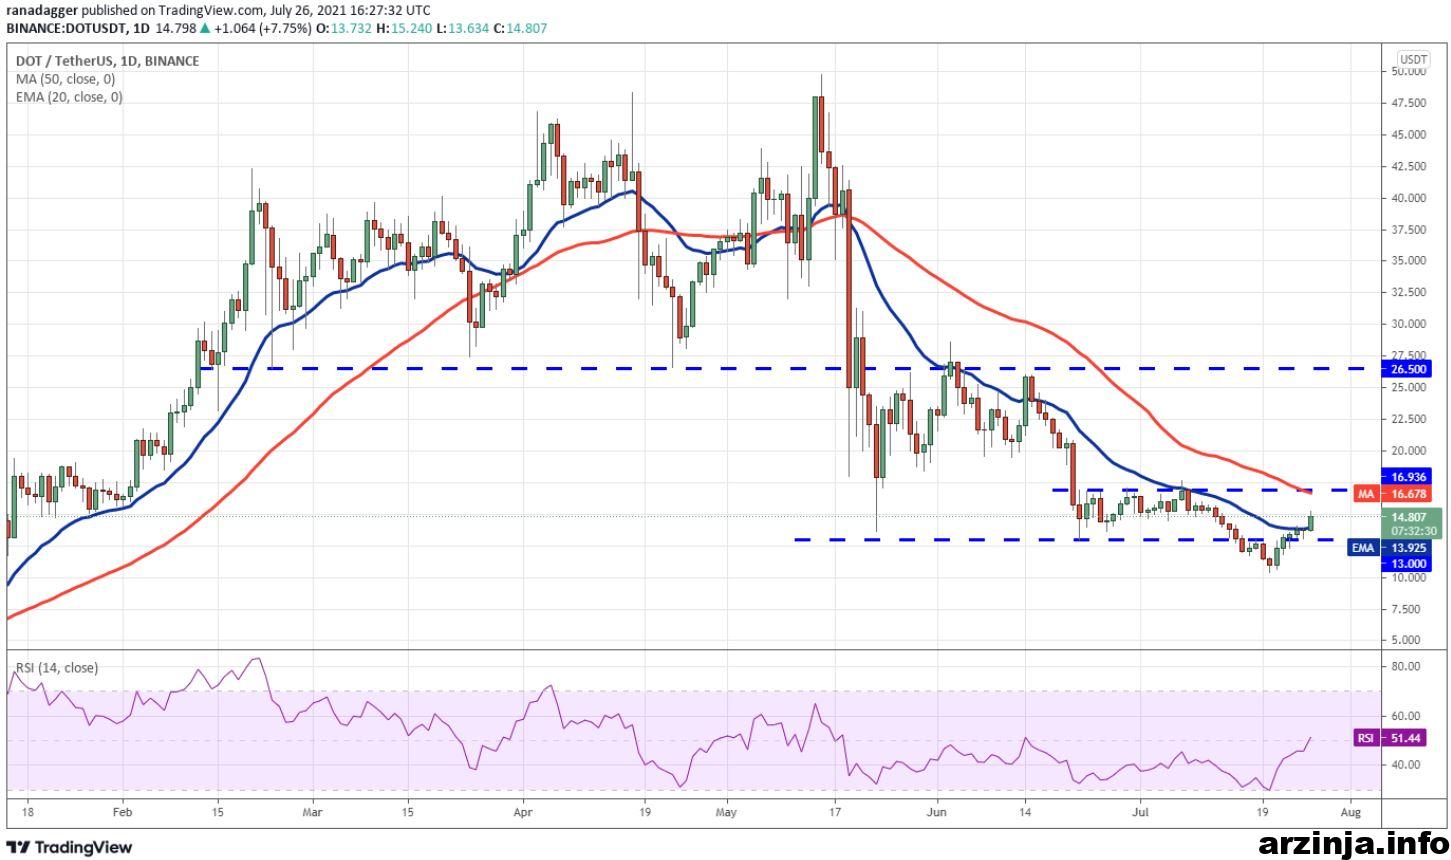Click the Jul label on time axis
Viewport: 1451px width, 860px height.
(x=1140, y=812)
